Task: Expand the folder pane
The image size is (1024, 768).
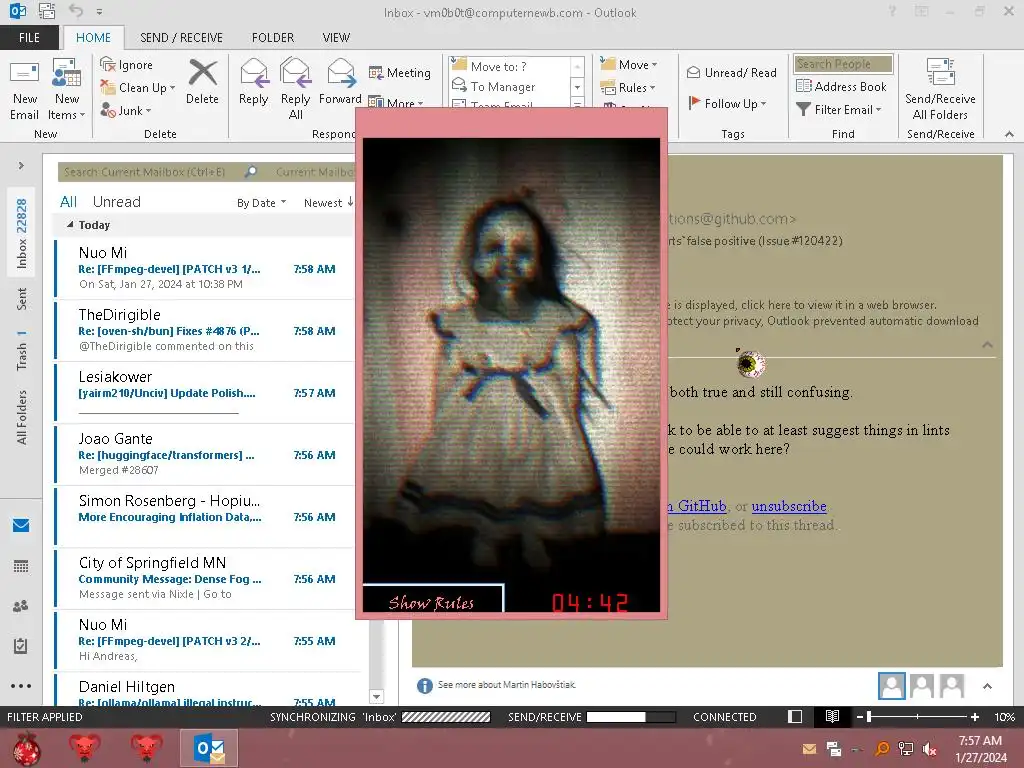Action: 21,166
